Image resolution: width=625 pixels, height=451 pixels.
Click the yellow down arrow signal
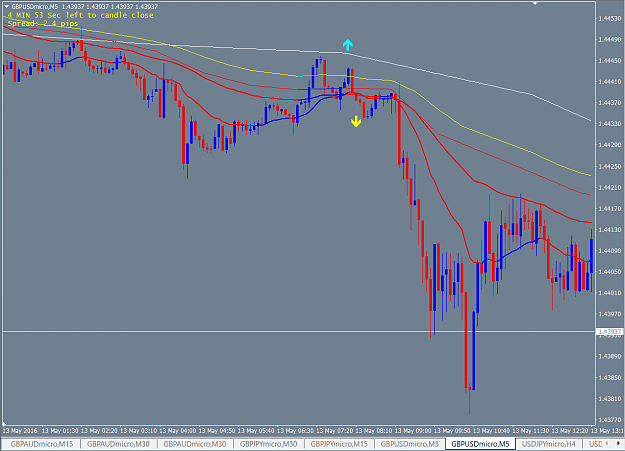click(356, 121)
